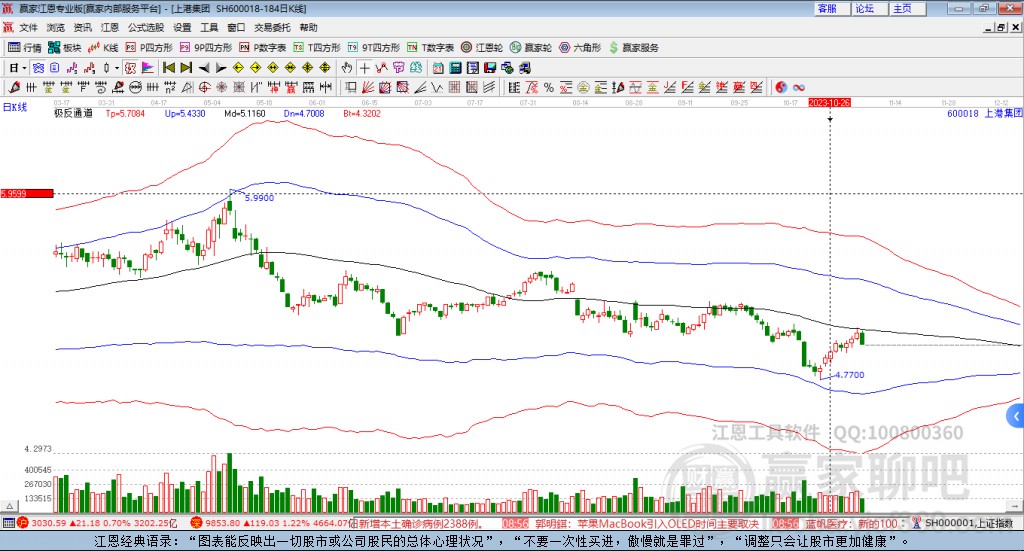Click the red-blue yin-yang icon
This screenshot has height=551, width=1024.
tap(781, 87)
